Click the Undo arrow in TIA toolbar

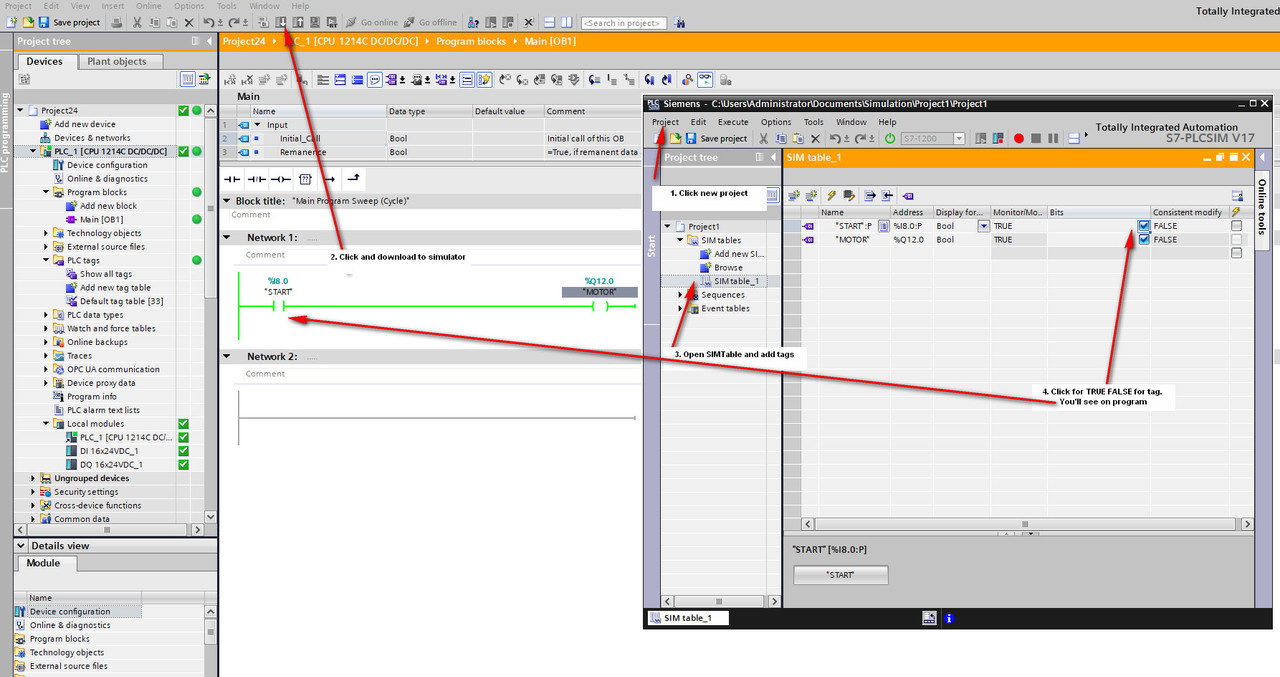[207, 22]
